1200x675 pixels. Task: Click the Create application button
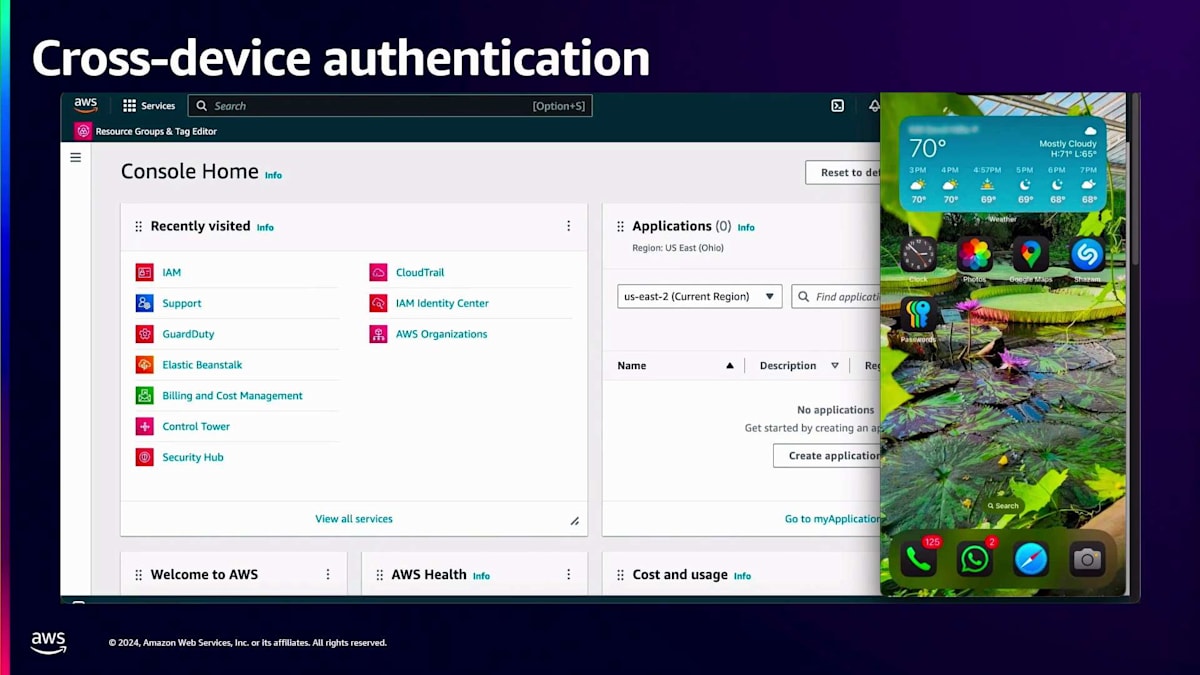(x=827, y=455)
